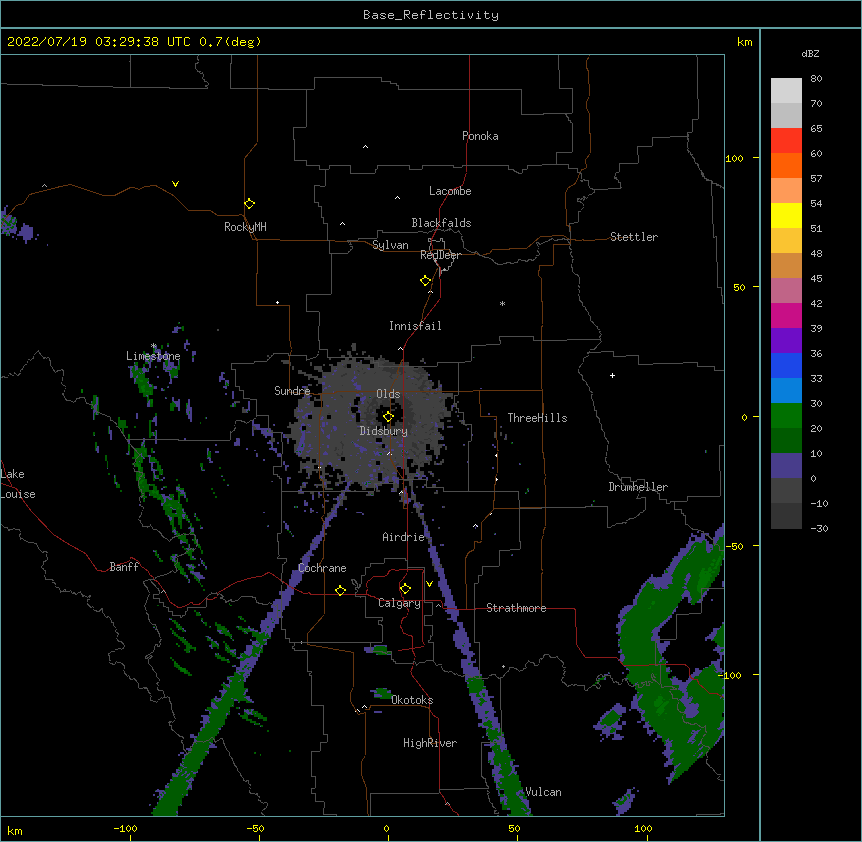Select the orange 60-57 dBZ legend swatch
The height and width of the screenshot is (842, 862).
click(786, 165)
